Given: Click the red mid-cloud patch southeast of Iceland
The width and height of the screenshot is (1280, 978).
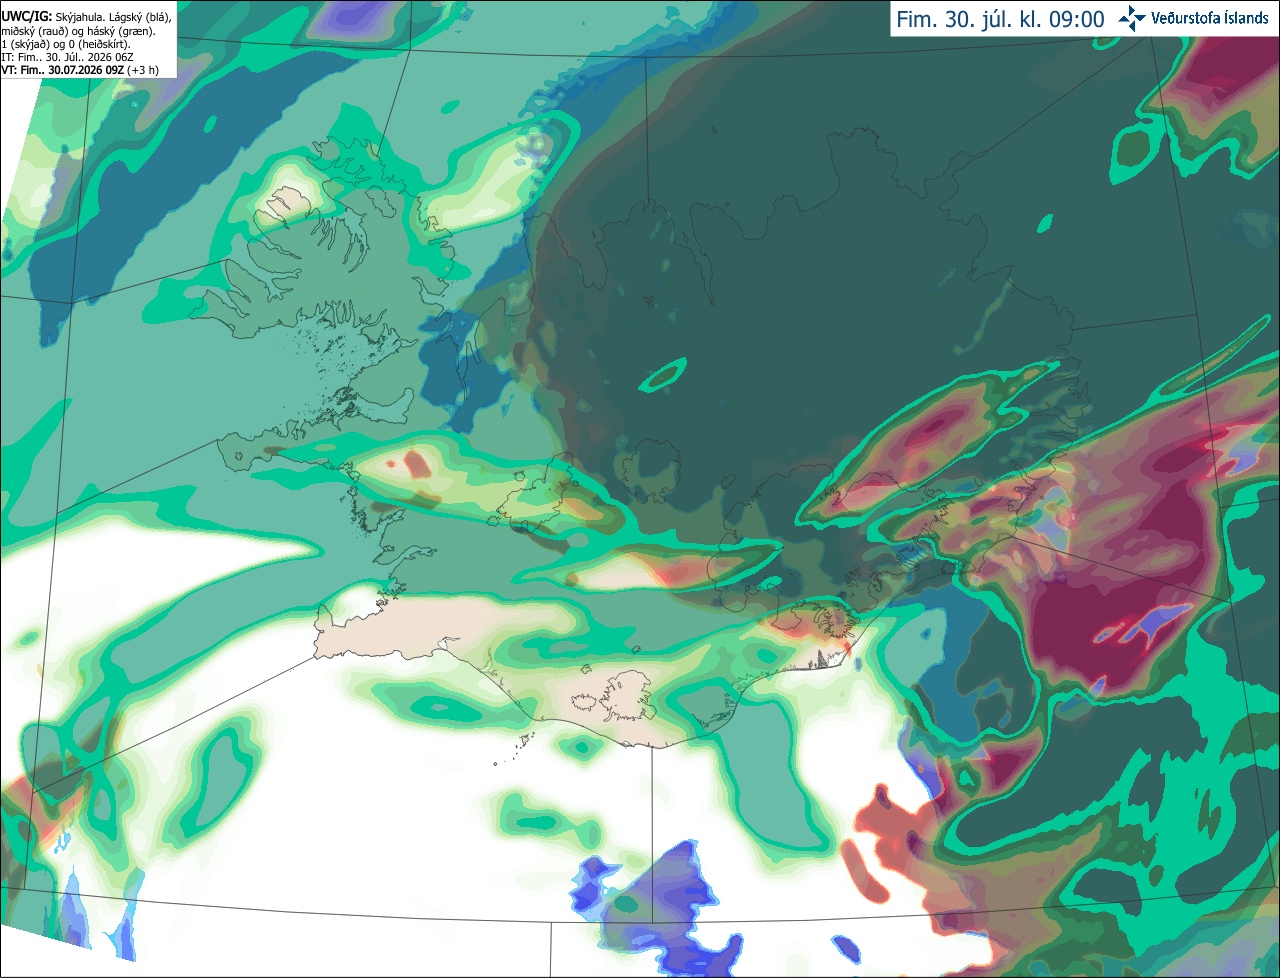Looking at the screenshot, I should pos(885,830).
